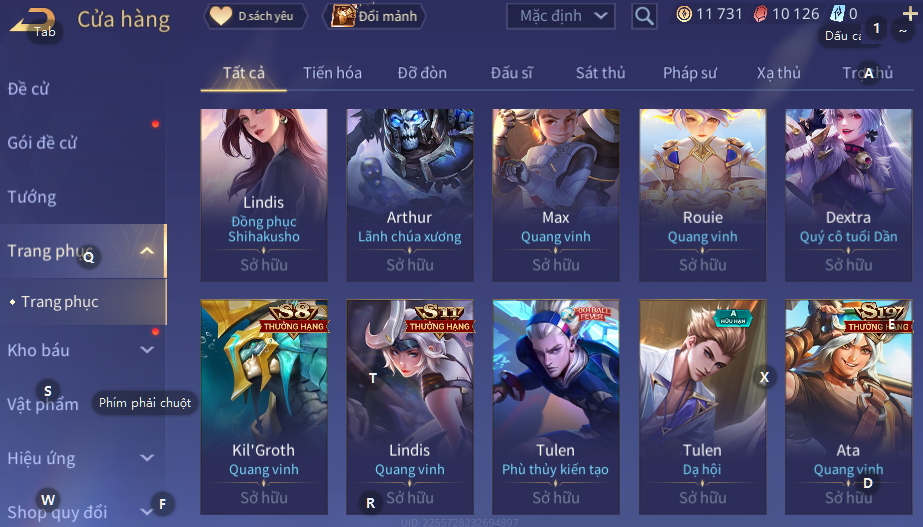Collapse the Trang phục sidebar section
The image size is (923, 527).
point(147,251)
